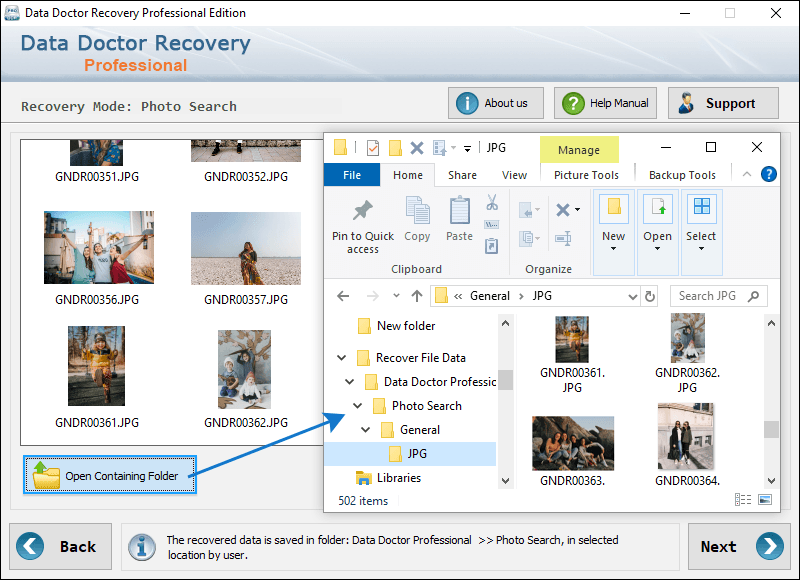Expand the Open ribbon group

[658, 232]
